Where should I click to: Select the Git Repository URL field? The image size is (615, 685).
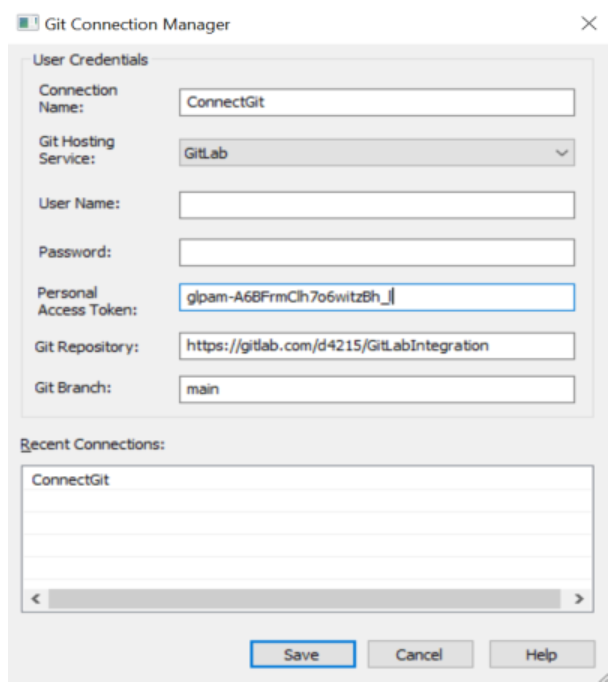pos(377,345)
